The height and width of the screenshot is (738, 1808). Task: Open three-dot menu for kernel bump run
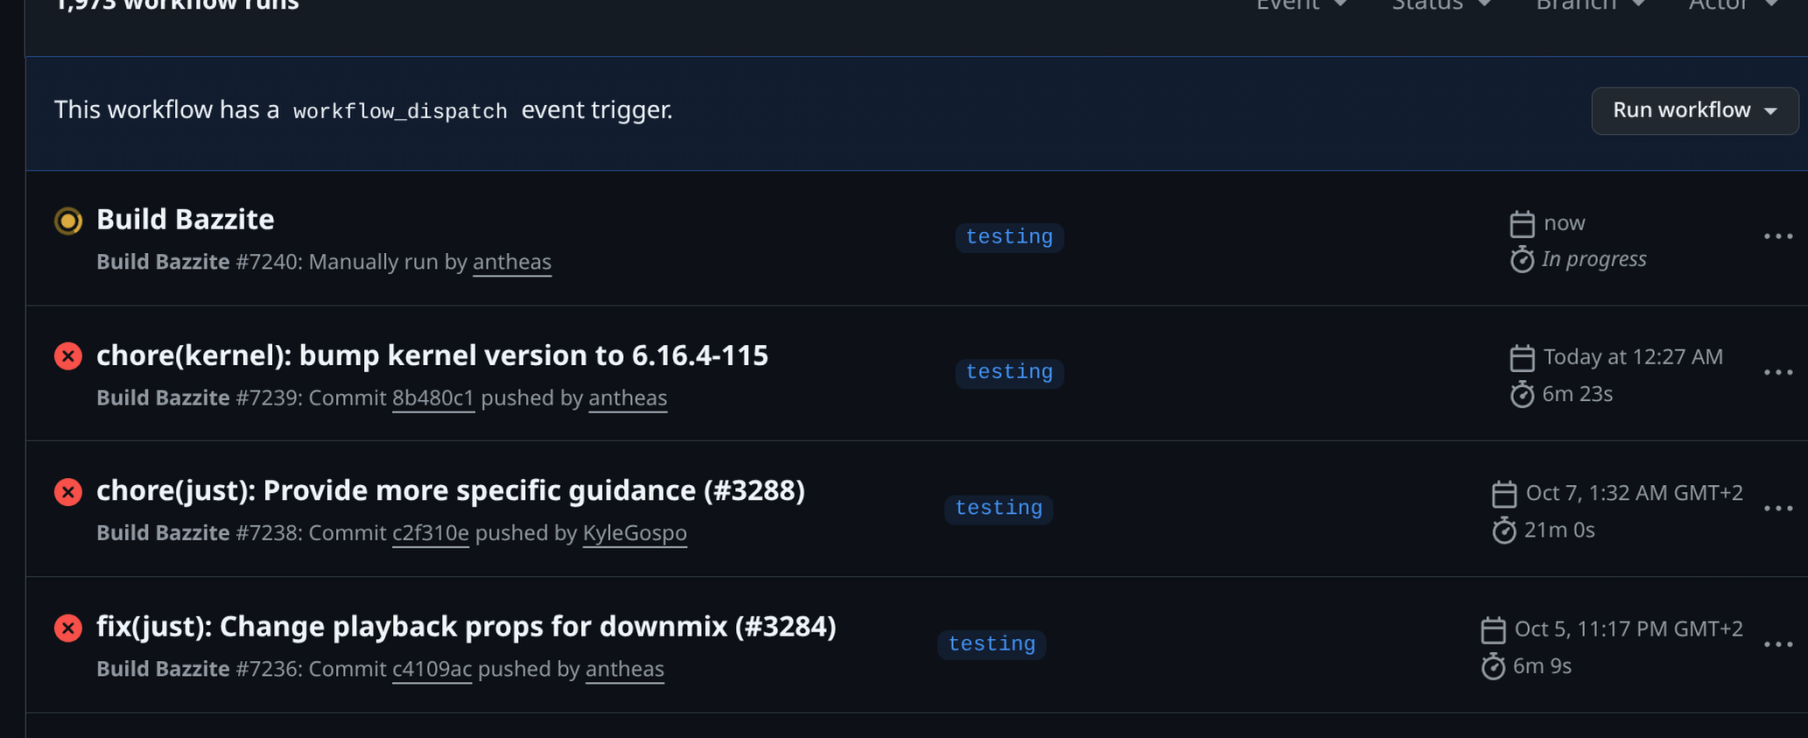1777,373
